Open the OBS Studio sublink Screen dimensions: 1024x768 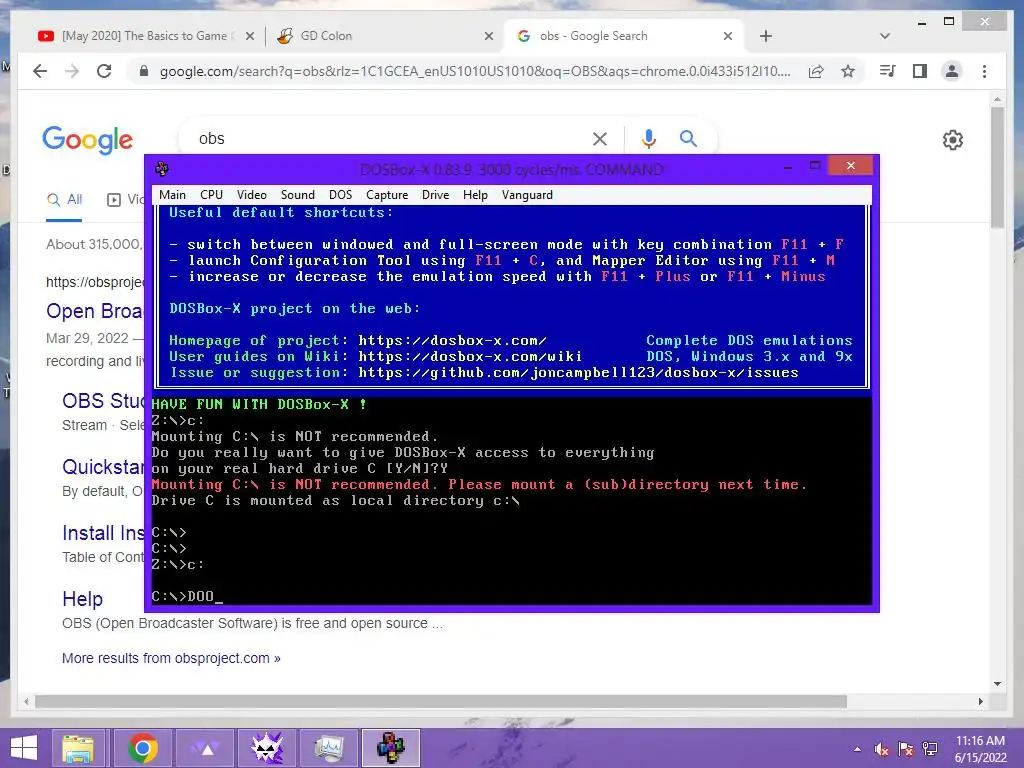(103, 401)
